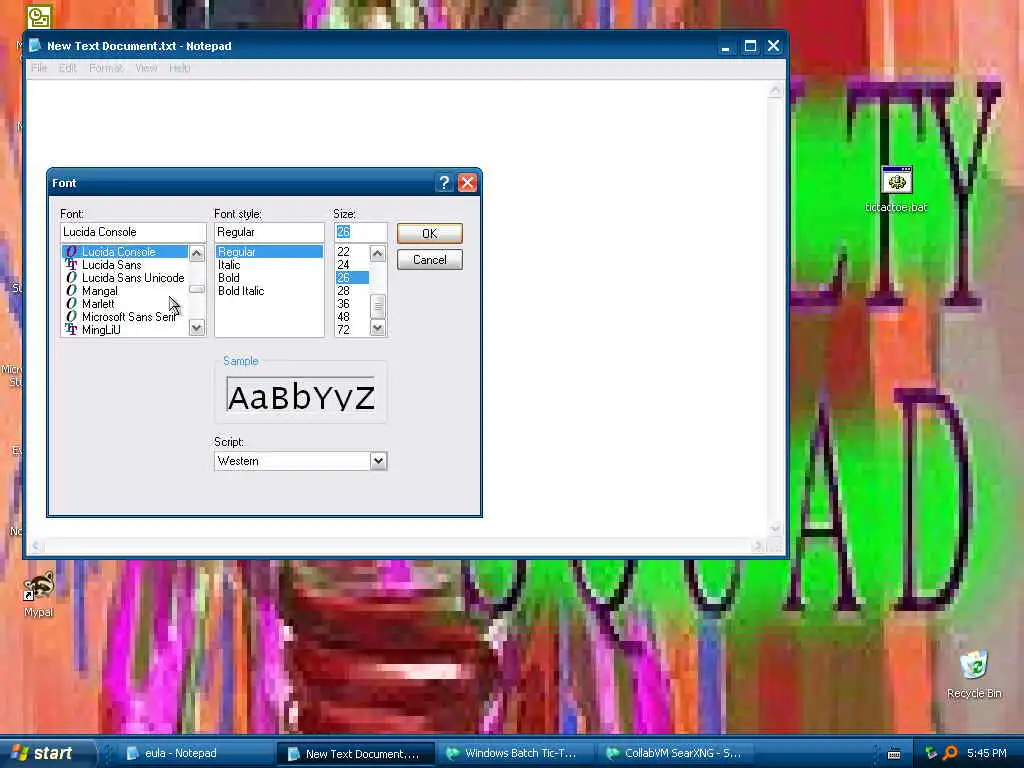Open the Notepad Format menu
Screen dimensions: 1024x768
coord(106,68)
